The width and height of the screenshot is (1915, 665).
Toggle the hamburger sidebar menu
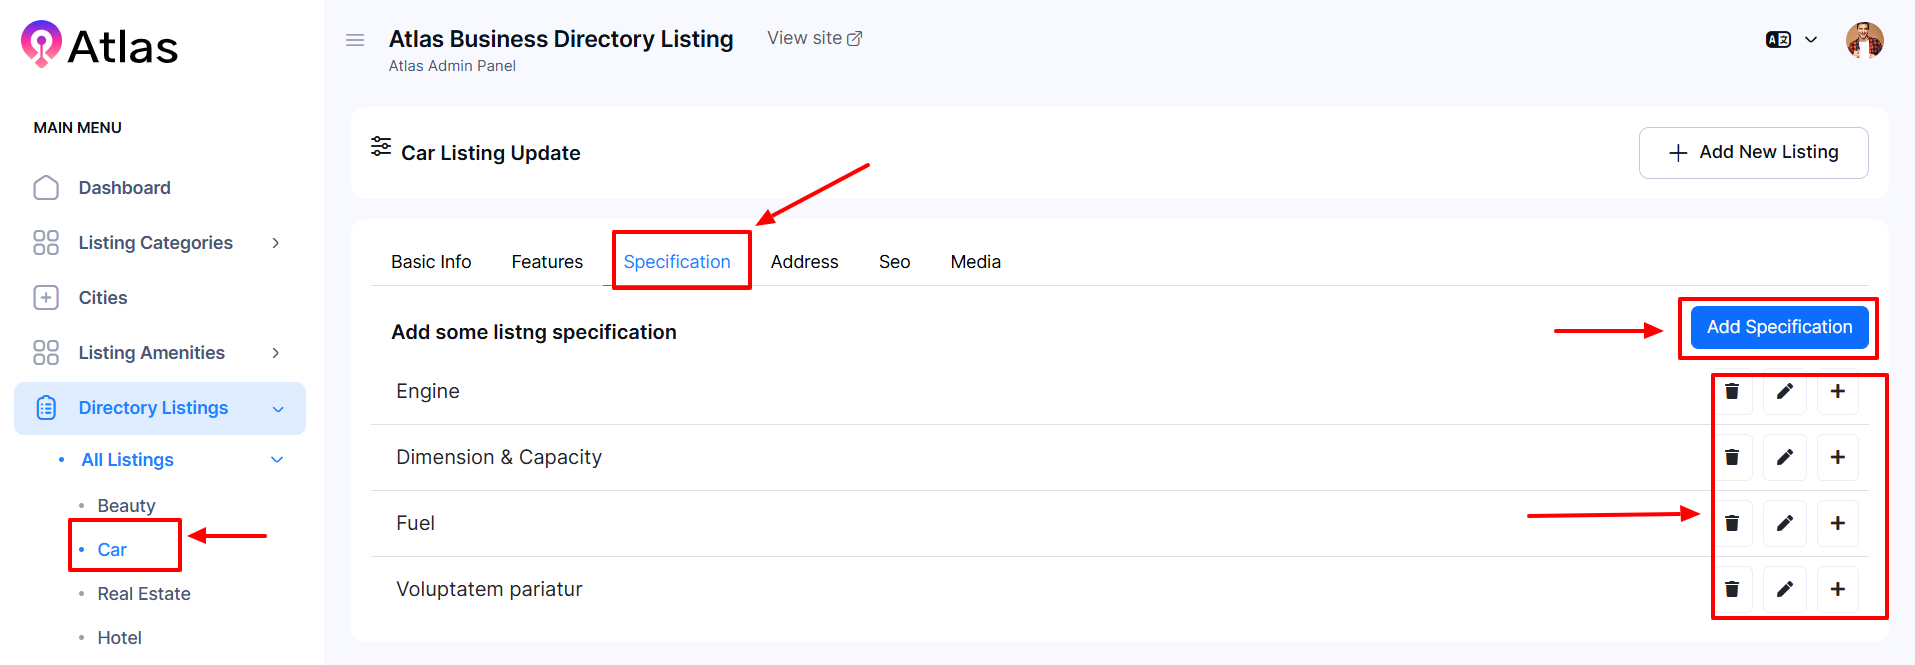(x=355, y=40)
